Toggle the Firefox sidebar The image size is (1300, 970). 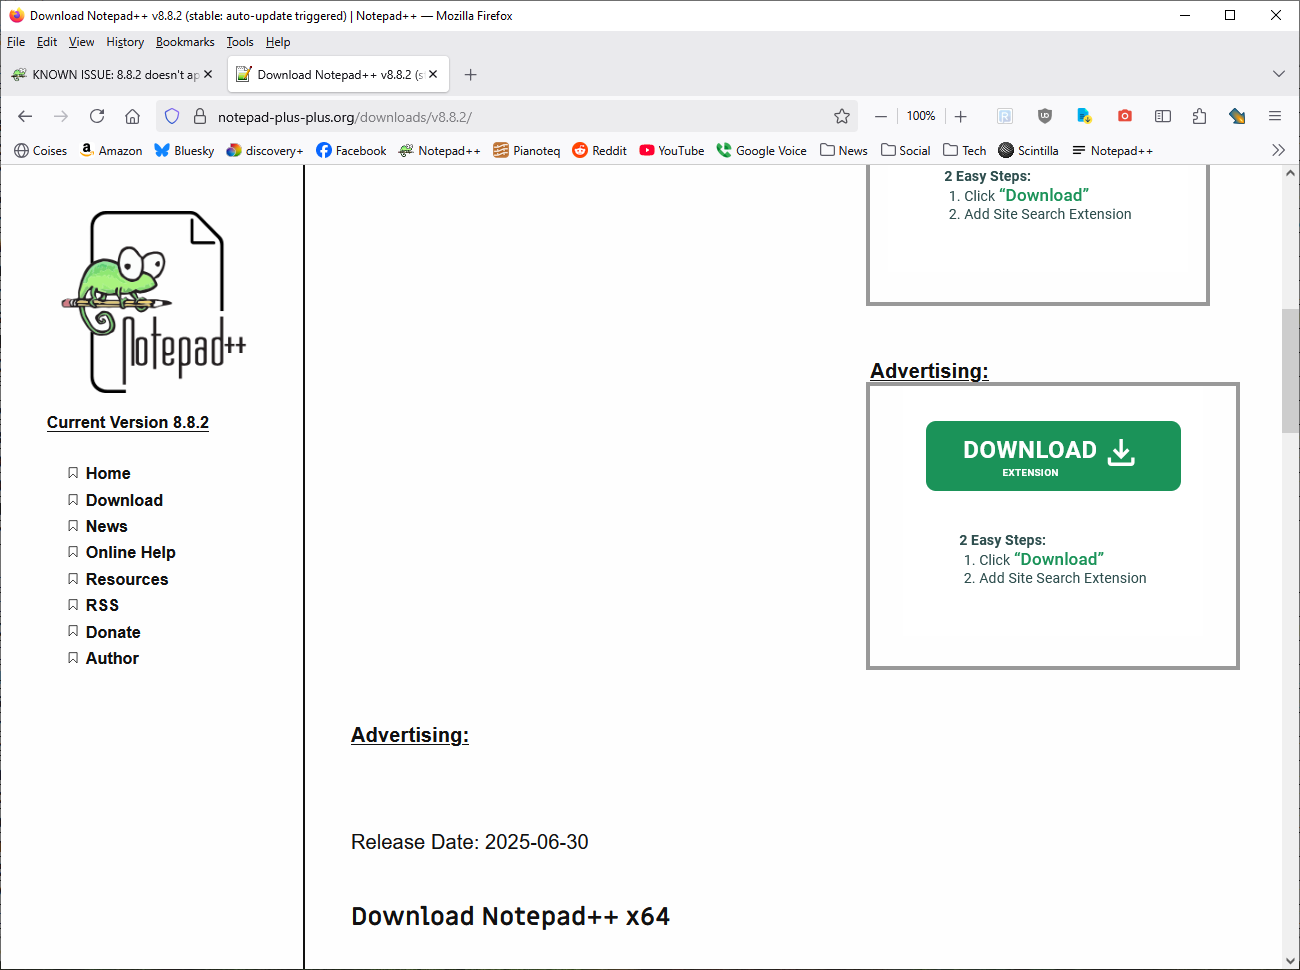click(x=1163, y=116)
